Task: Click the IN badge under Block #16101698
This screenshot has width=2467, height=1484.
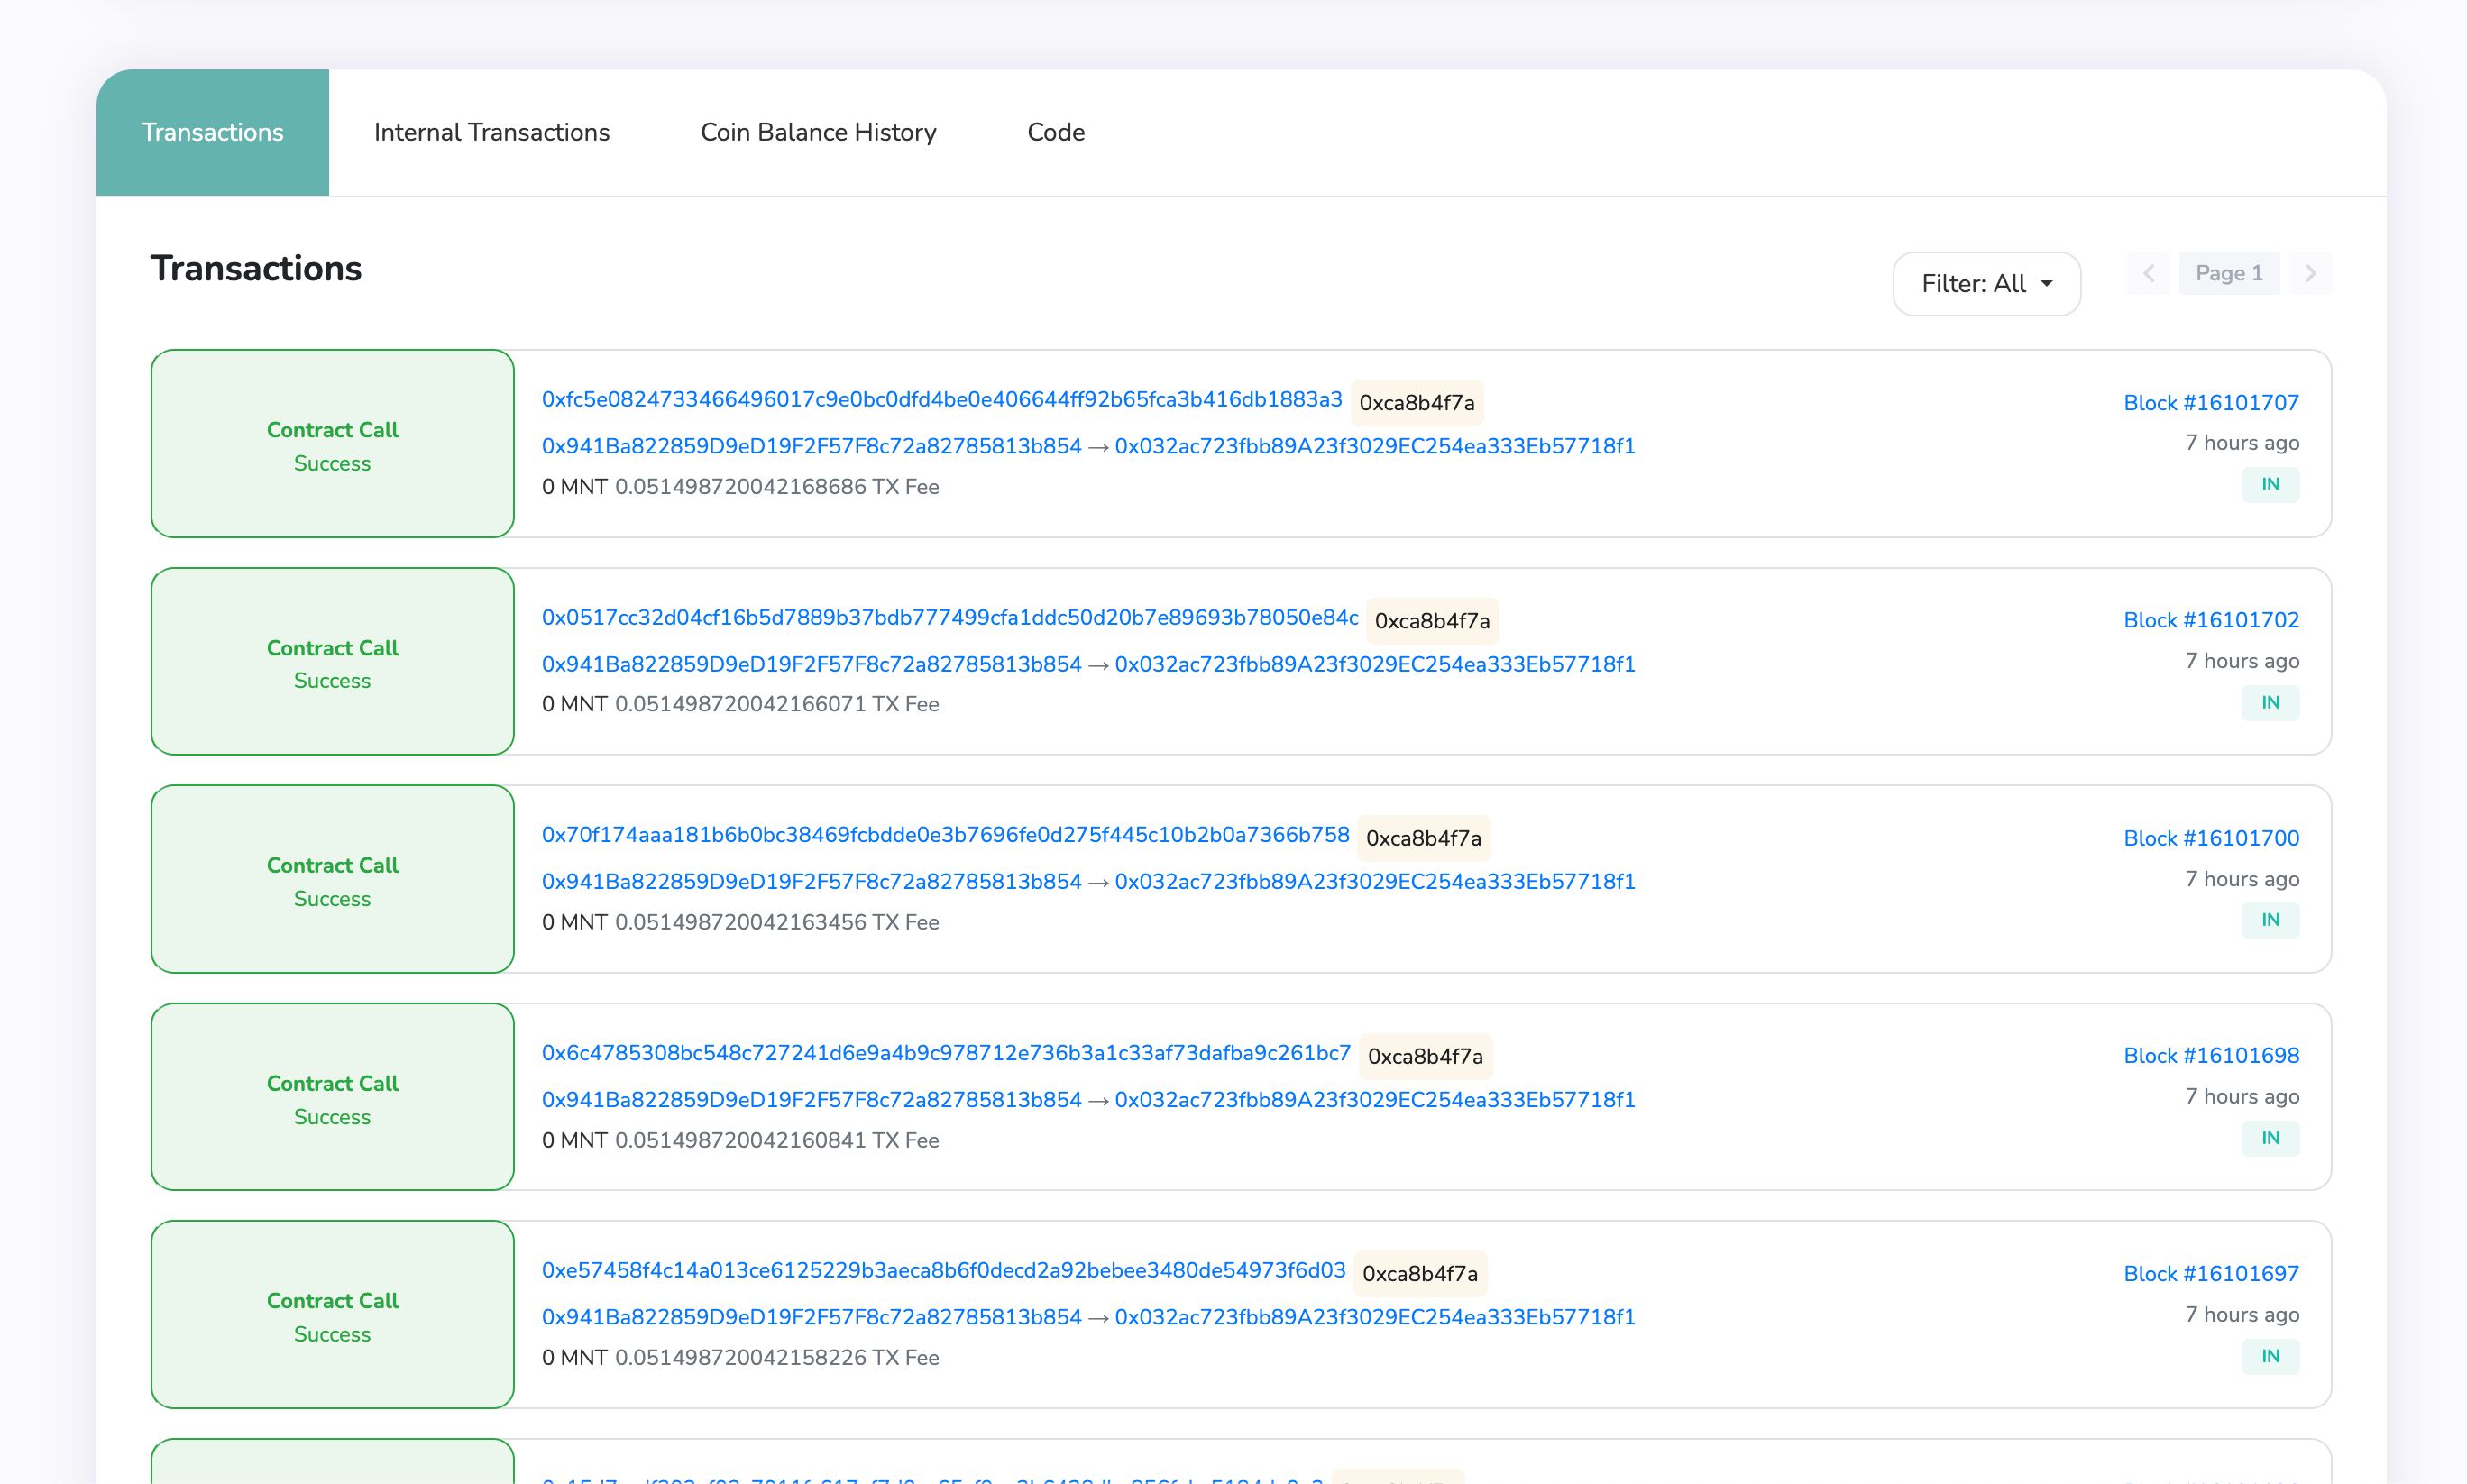Action: point(2270,1138)
